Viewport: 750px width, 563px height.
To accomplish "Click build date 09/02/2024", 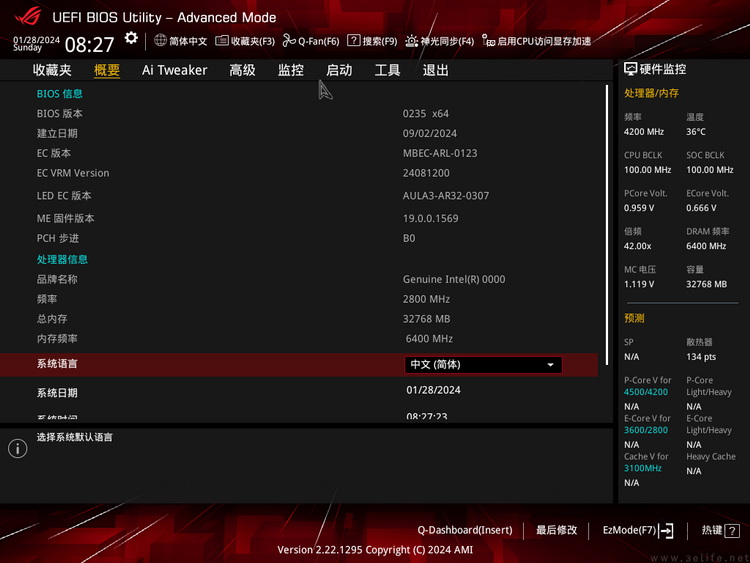I will 430,133.
